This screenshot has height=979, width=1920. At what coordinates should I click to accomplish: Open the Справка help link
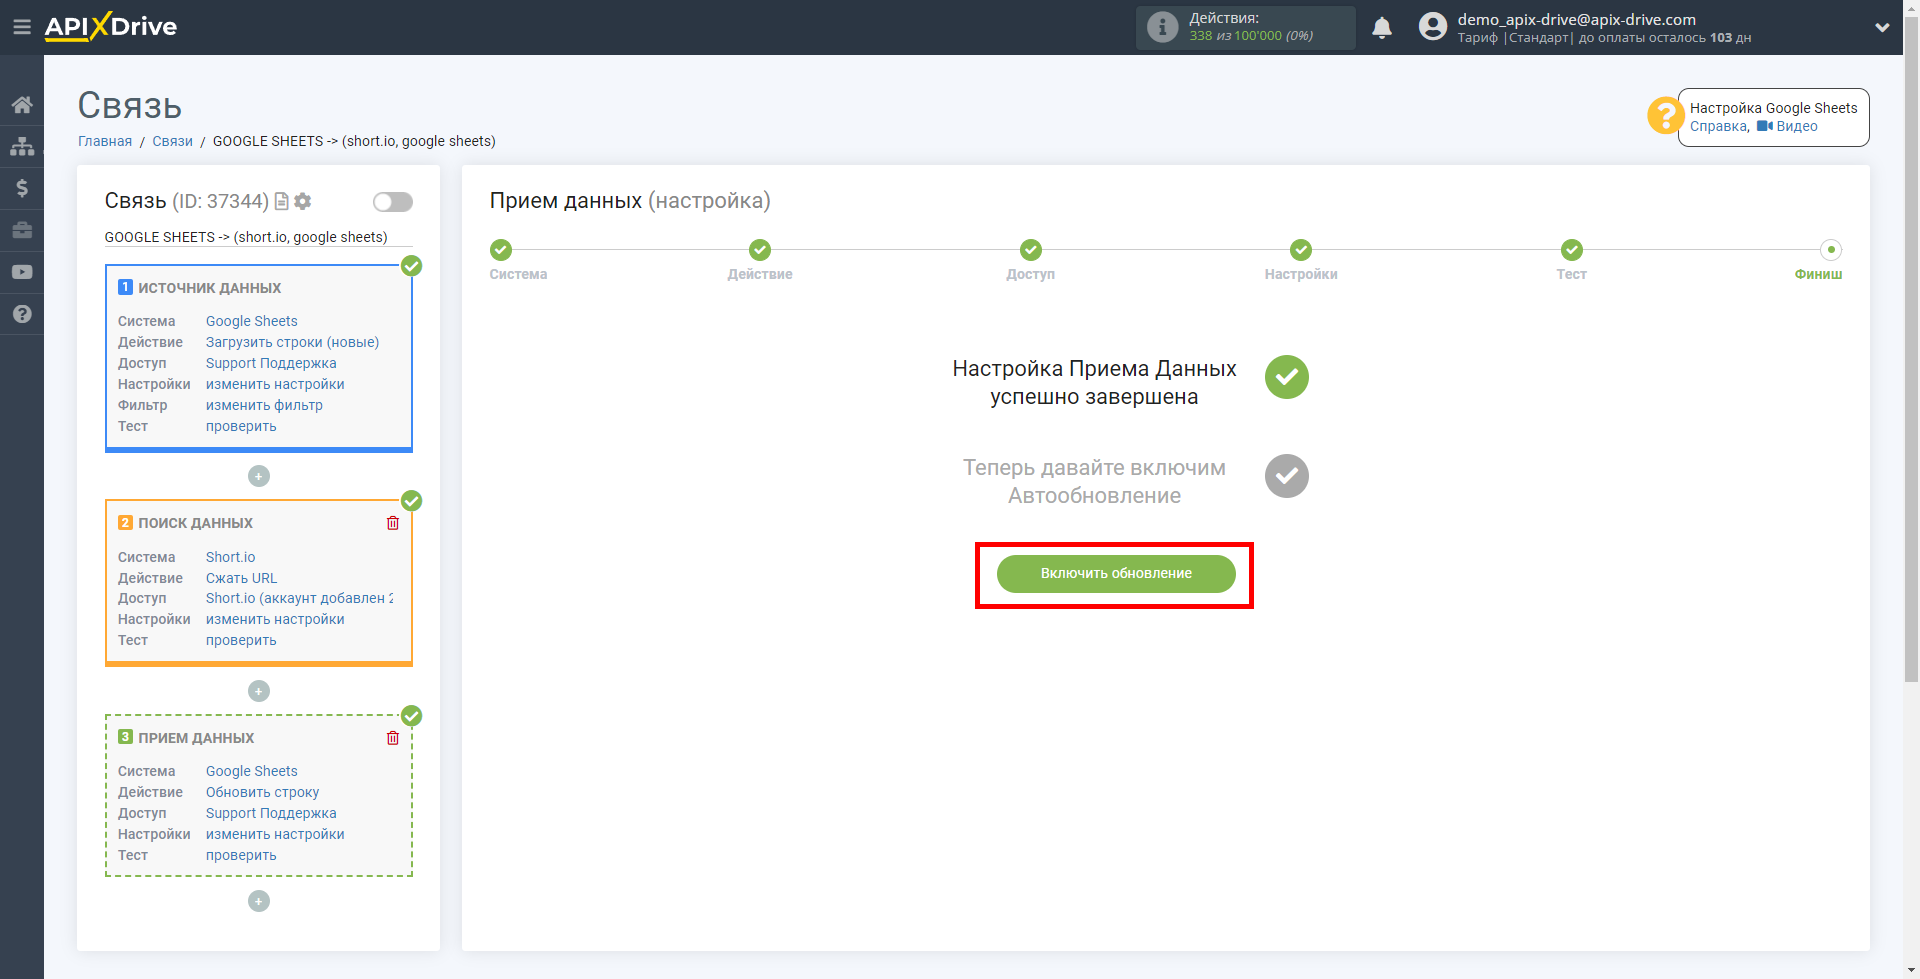point(1718,126)
